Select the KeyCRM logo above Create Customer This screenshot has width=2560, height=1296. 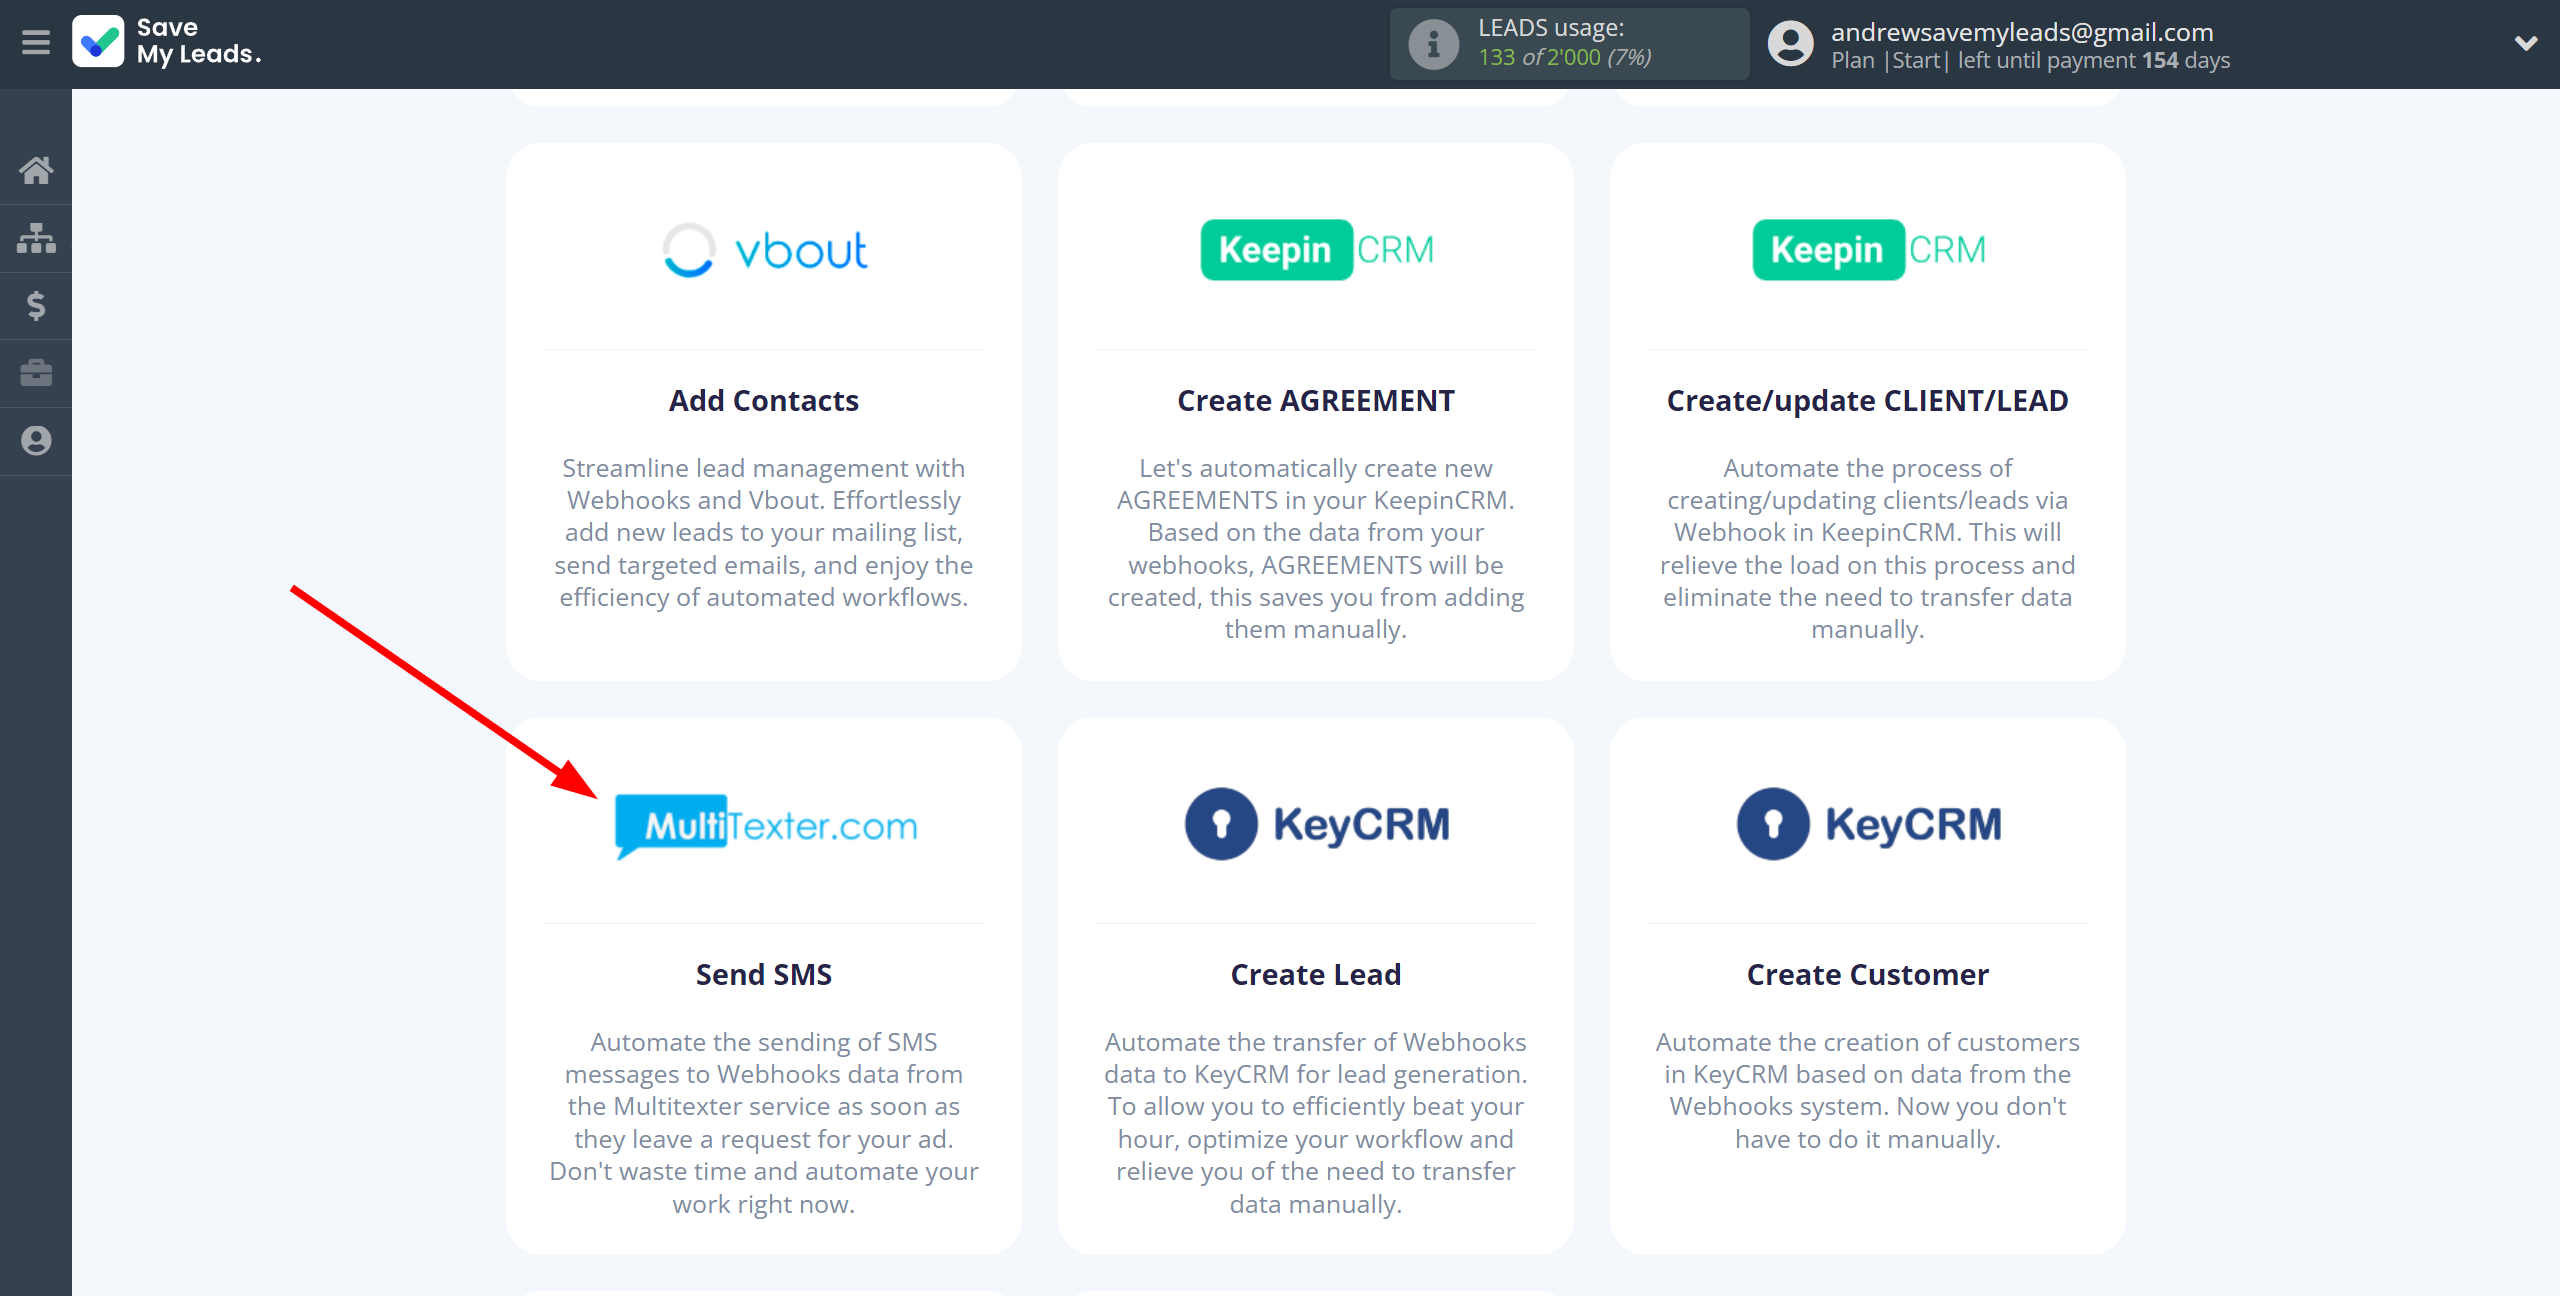[1868, 824]
